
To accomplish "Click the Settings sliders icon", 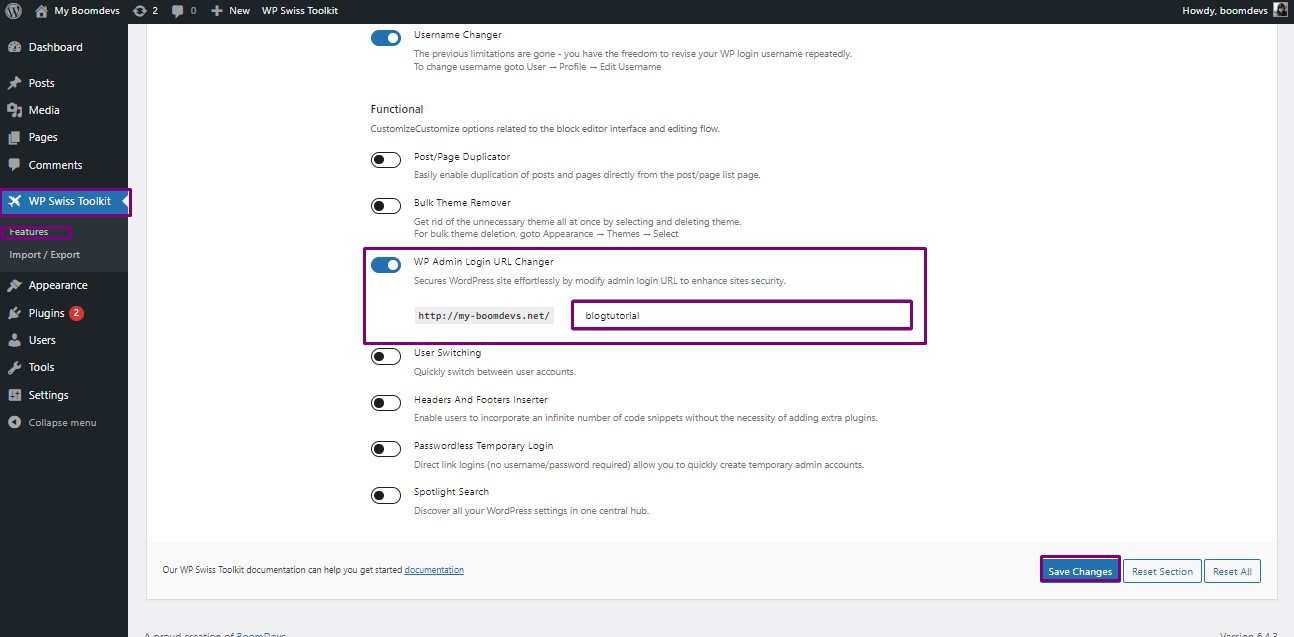I will click(14, 395).
